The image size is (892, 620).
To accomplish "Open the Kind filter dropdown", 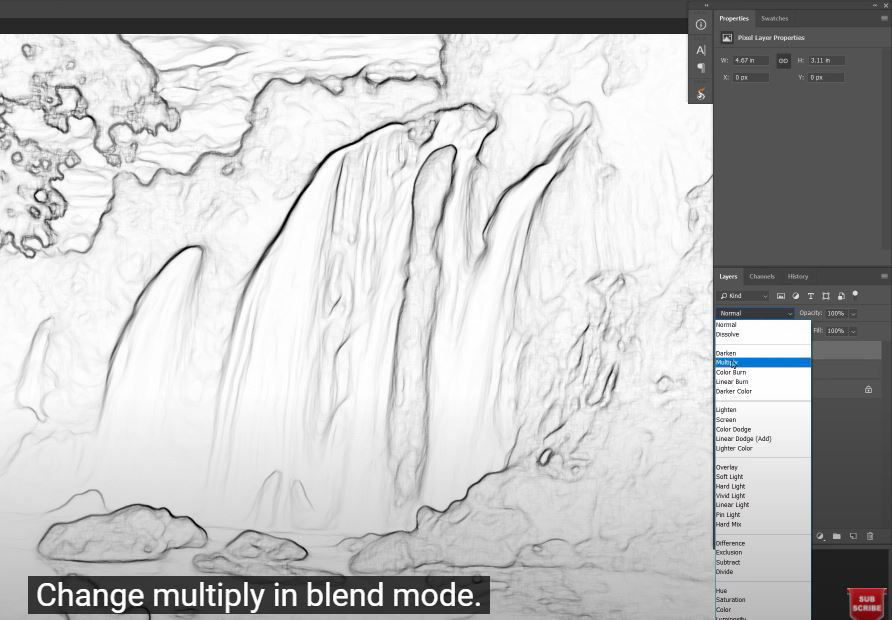I will point(743,296).
